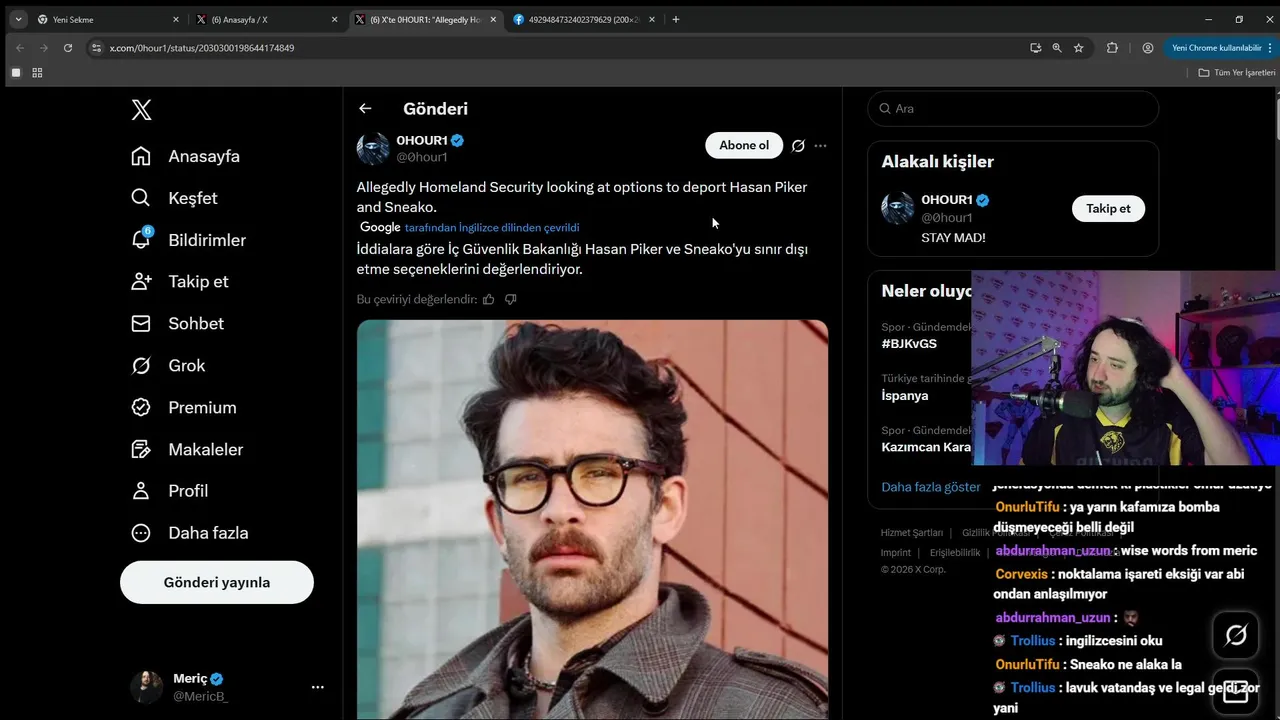Open the post photo
Screen dimensions: 1280x720
(x=592, y=519)
